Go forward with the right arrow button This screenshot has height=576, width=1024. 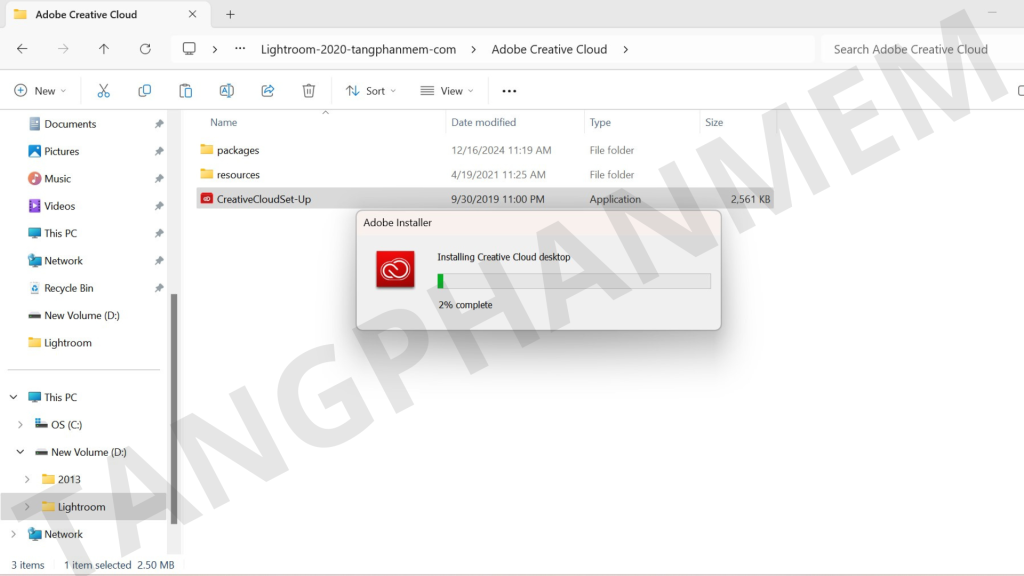point(63,49)
